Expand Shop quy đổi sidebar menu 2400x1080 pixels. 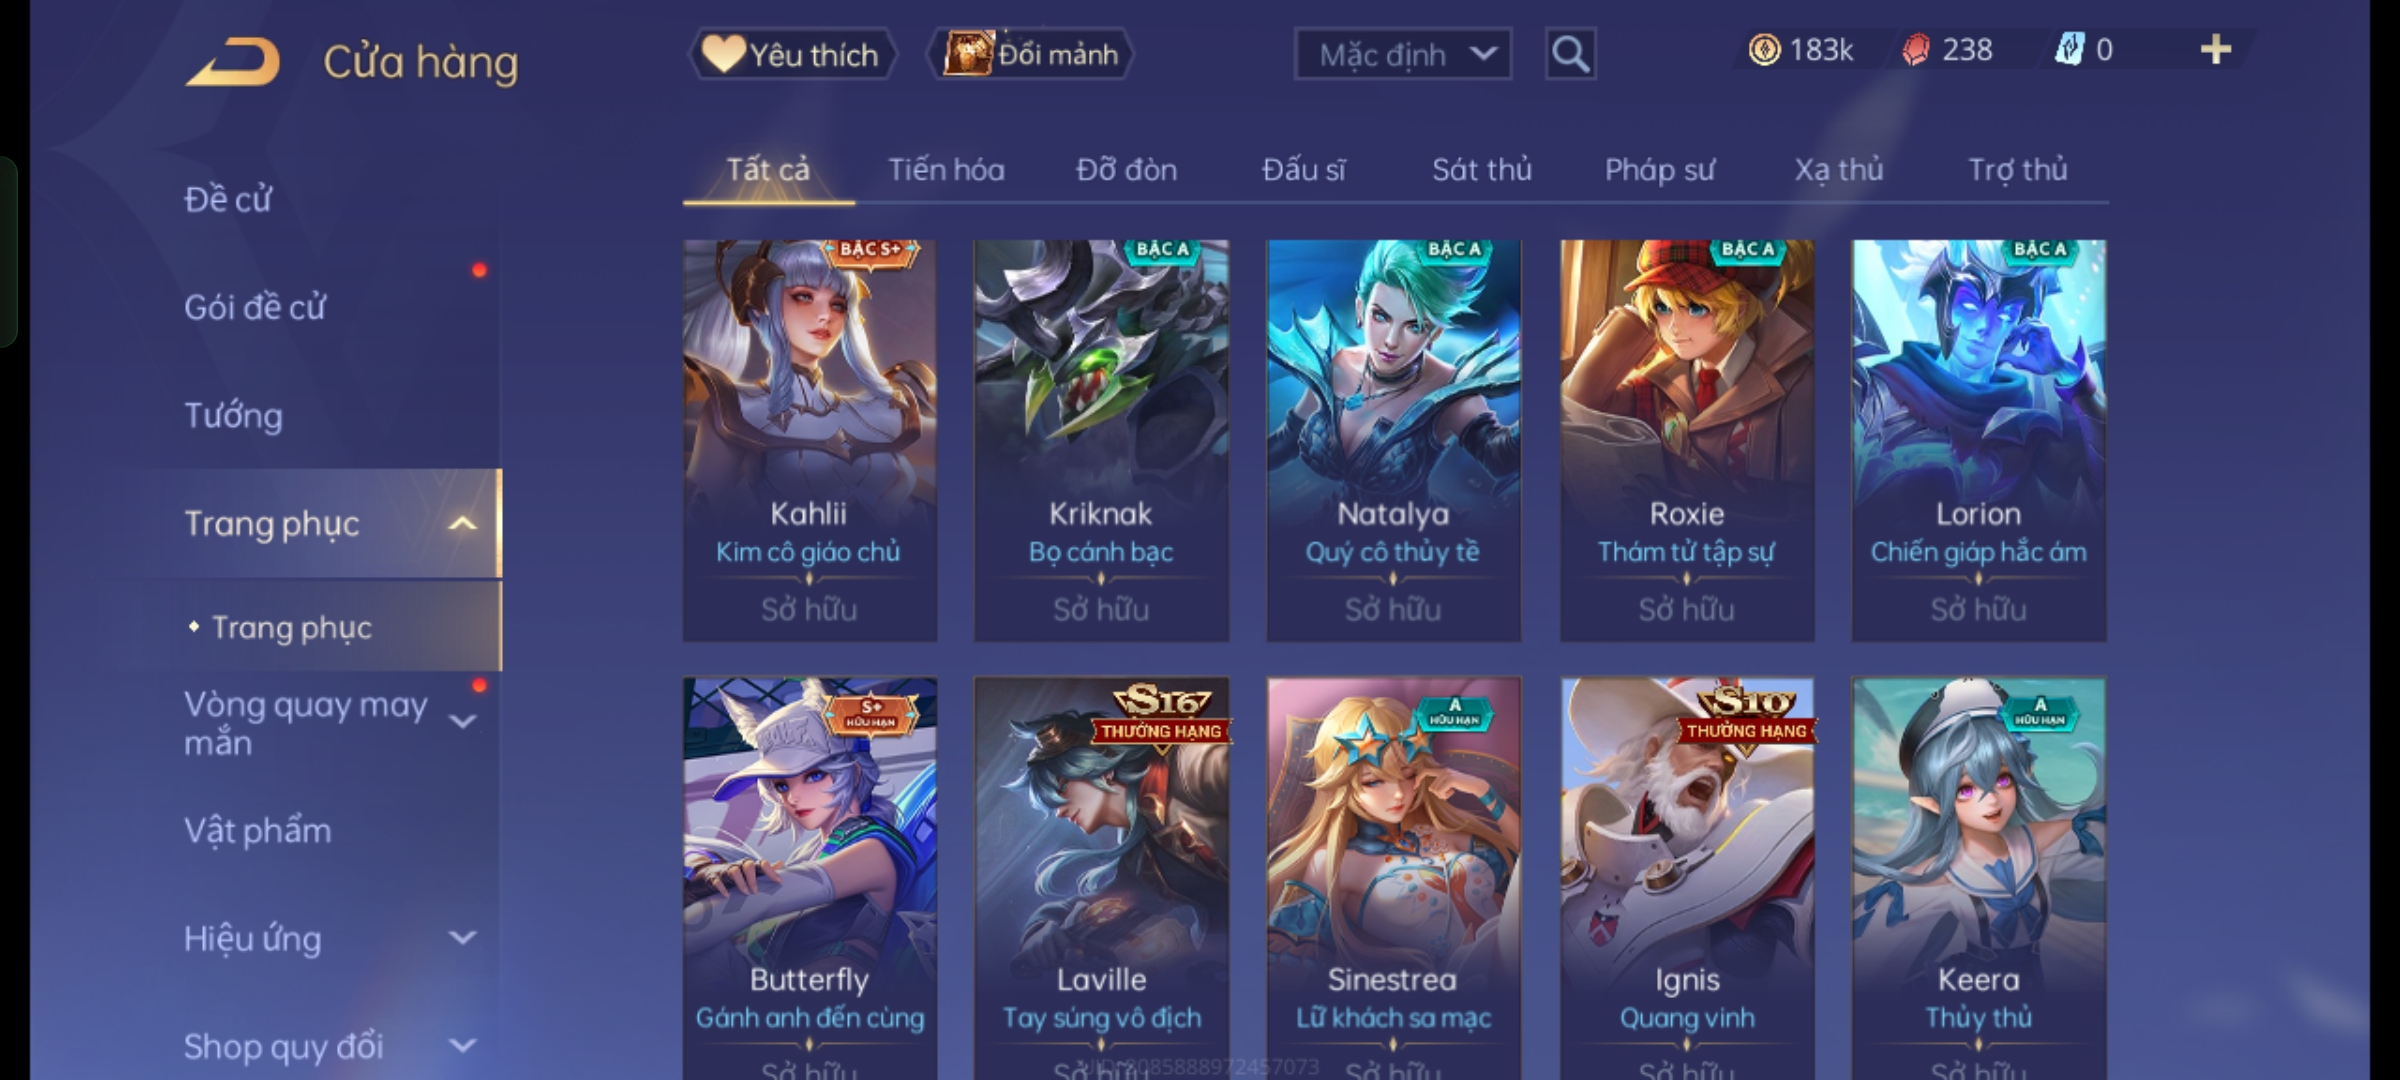[x=462, y=1046]
